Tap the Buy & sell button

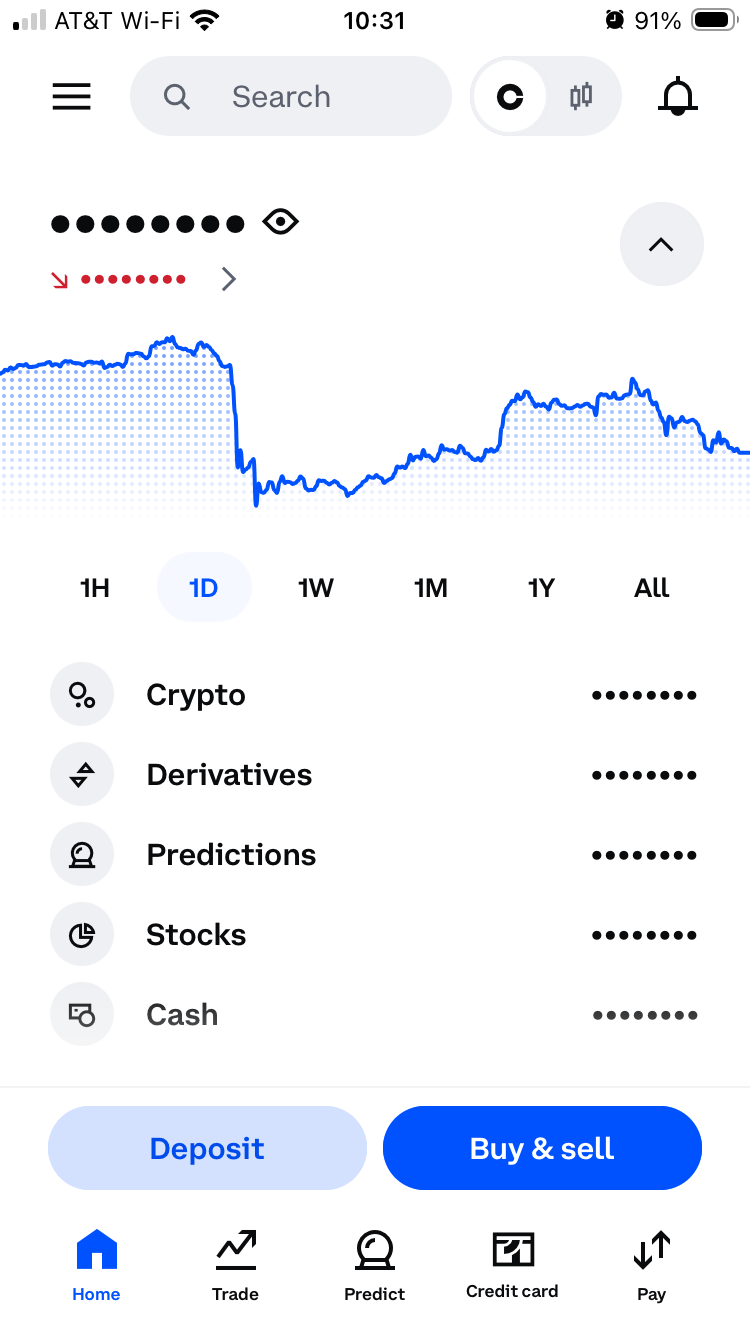coord(542,1148)
